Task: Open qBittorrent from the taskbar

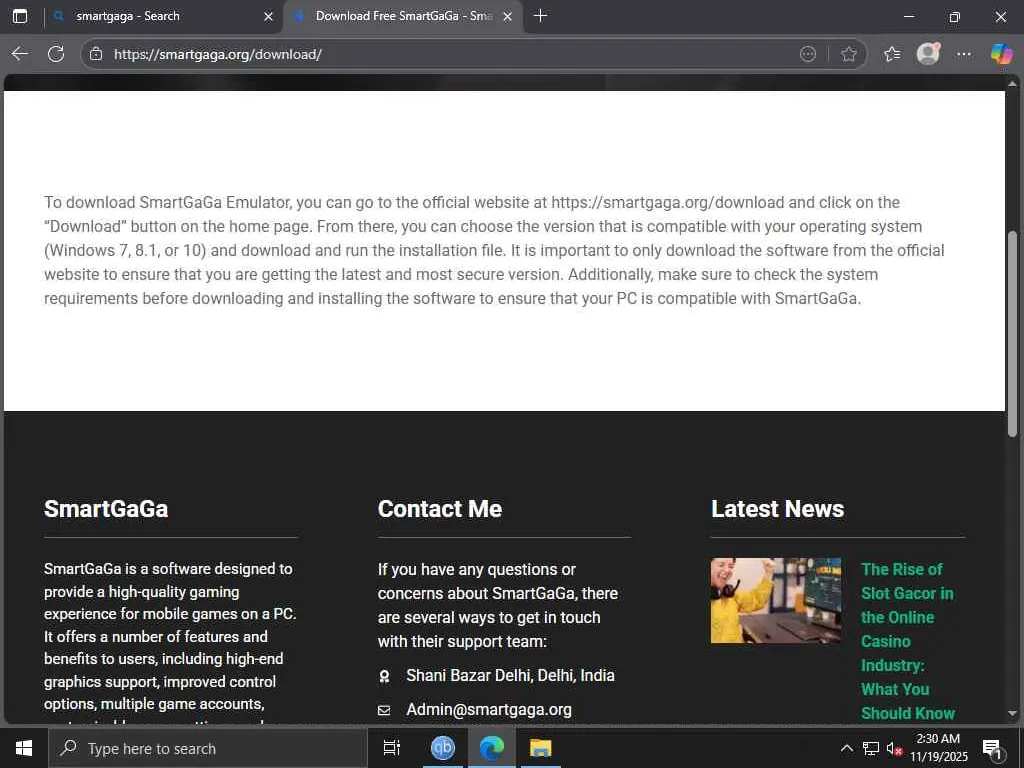Action: point(443,748)
